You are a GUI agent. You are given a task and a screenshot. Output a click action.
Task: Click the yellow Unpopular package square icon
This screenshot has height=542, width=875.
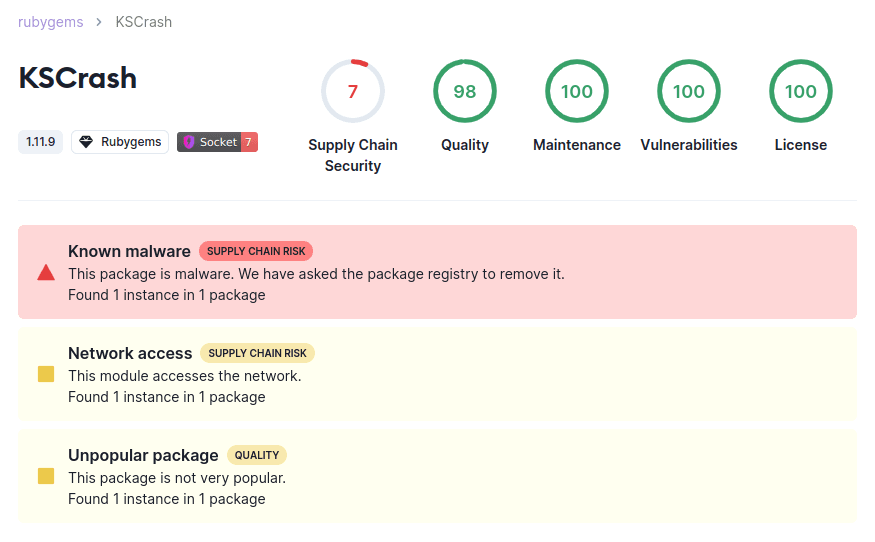tap(46, 476)
